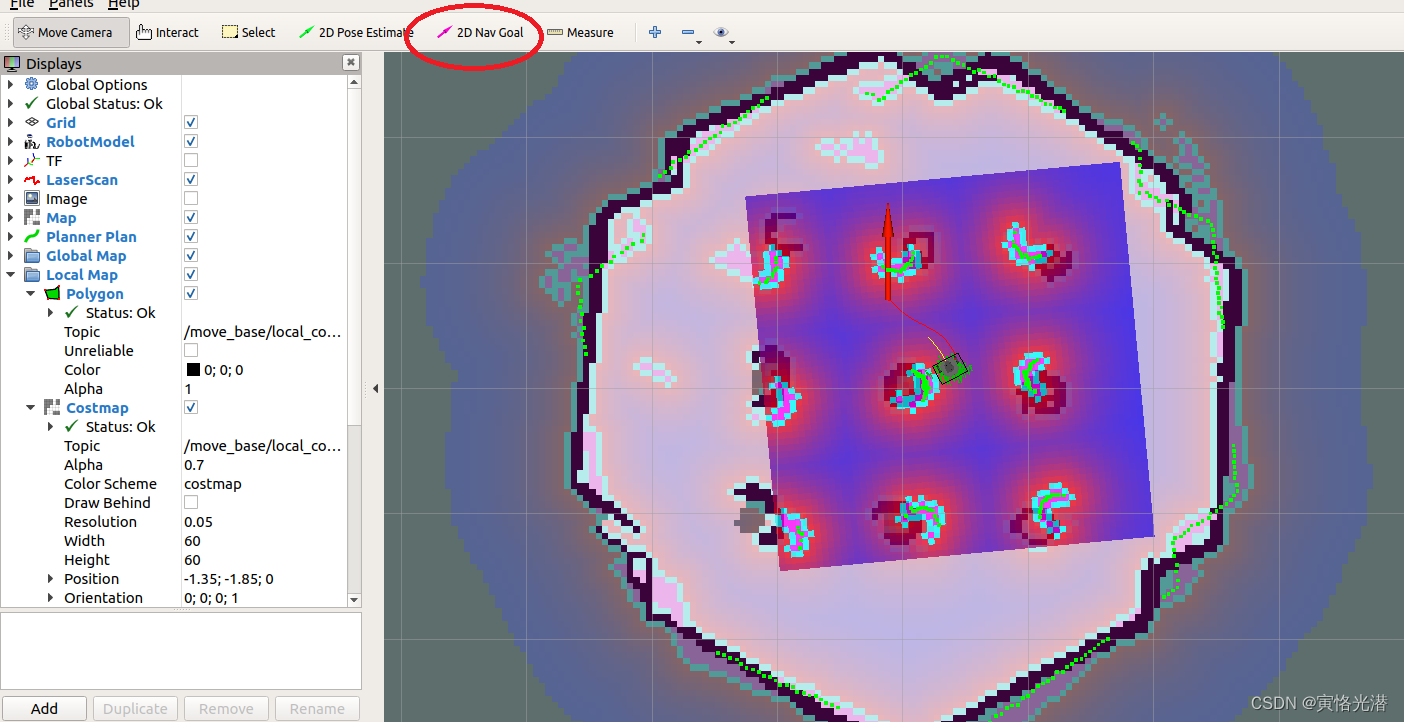Click the Rename button
The width and height of the screenshot is (1404, 722).
coord(317,708)
